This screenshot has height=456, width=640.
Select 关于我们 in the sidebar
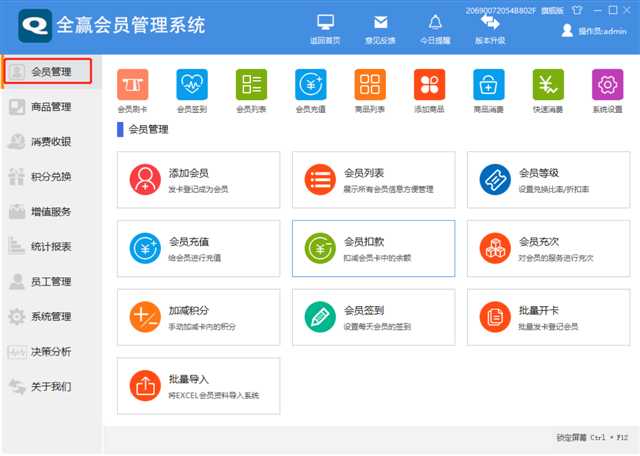point(51,387)
